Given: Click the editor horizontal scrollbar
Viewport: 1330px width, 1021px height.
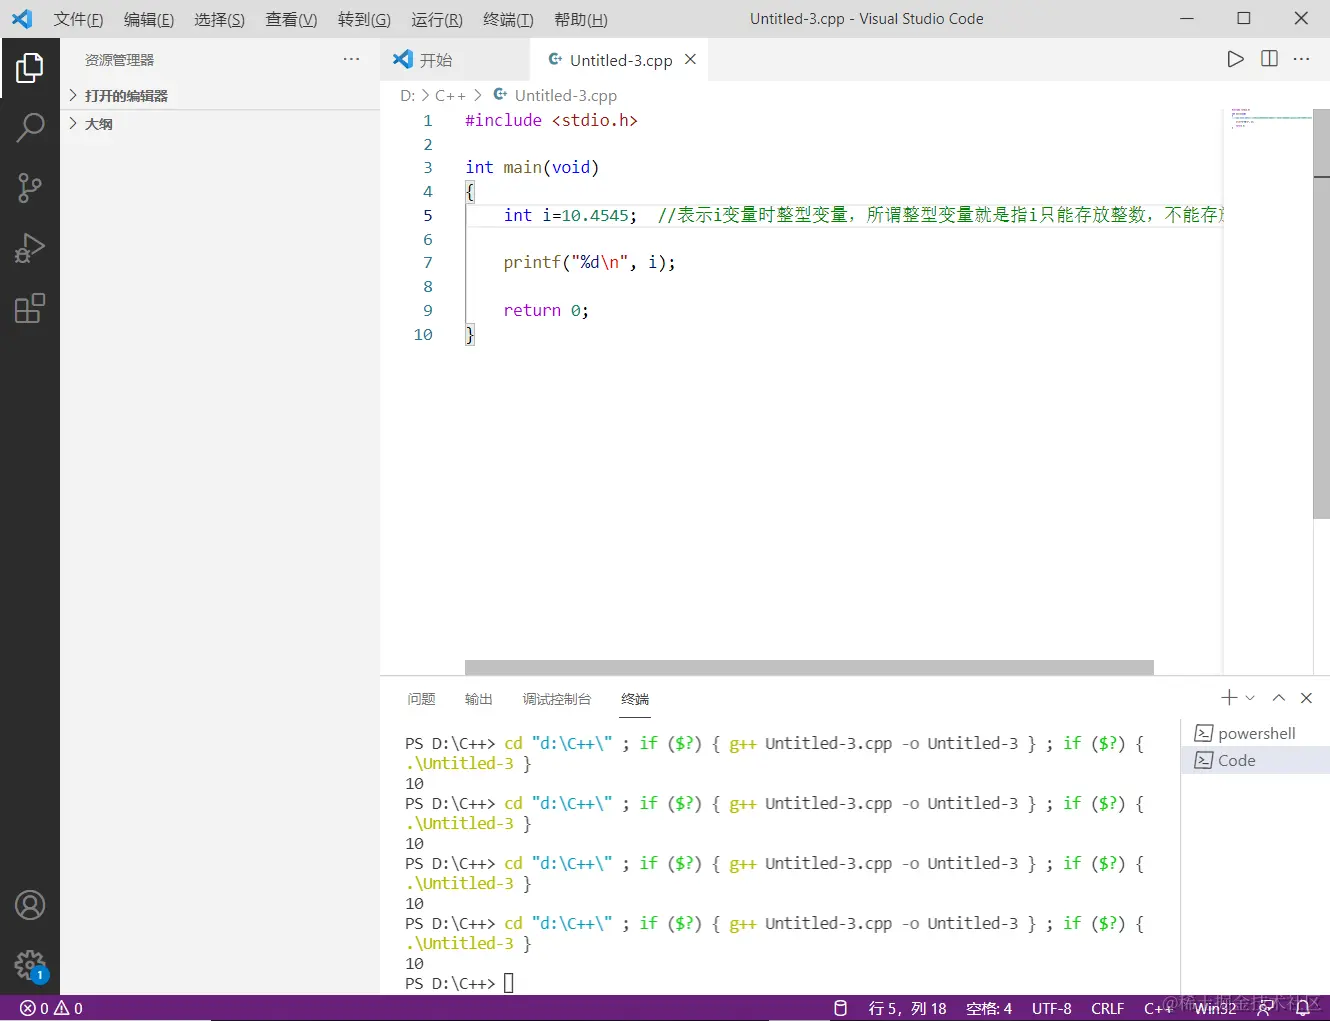Looking at the screenshot, I should click(x=809, y=667).
